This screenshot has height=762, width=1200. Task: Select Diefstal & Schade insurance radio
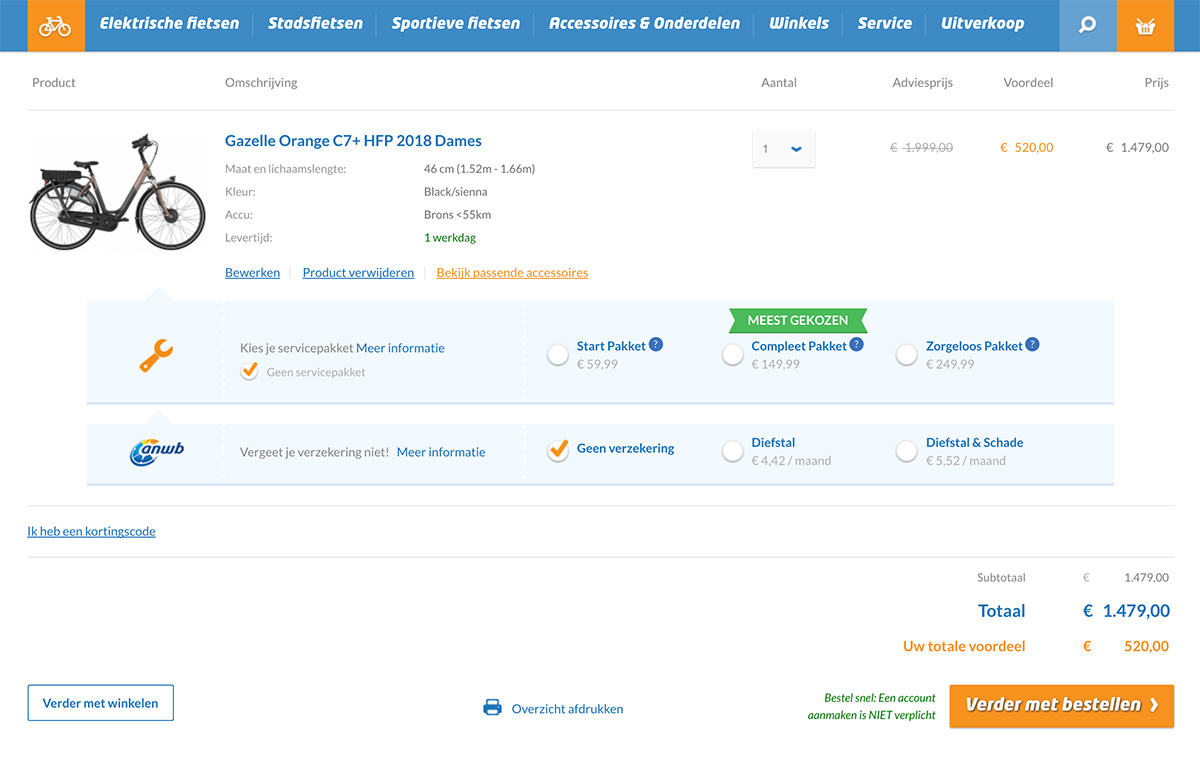[x=907, y=452]
